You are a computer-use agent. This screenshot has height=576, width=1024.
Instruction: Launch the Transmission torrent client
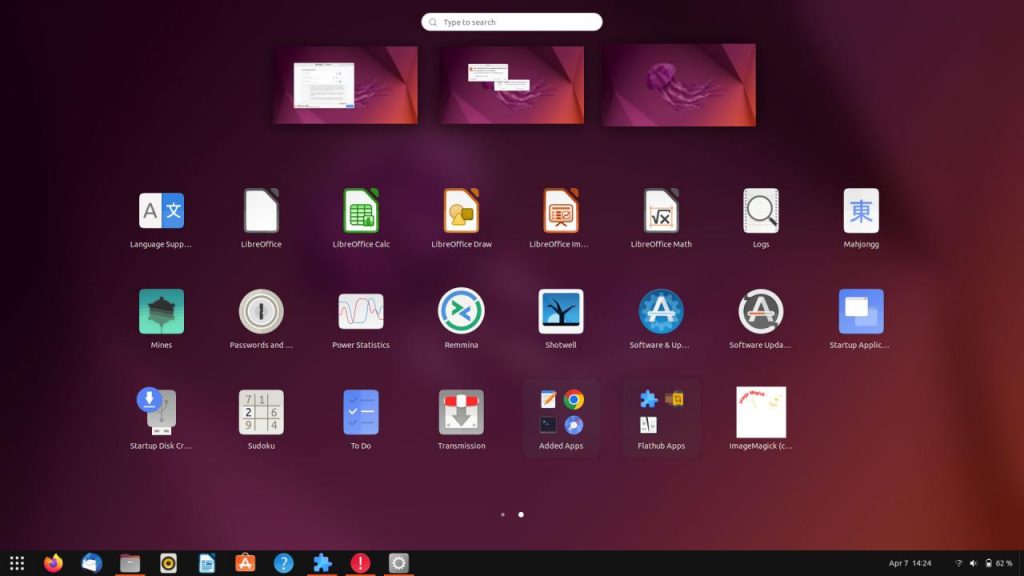(460, 412)
